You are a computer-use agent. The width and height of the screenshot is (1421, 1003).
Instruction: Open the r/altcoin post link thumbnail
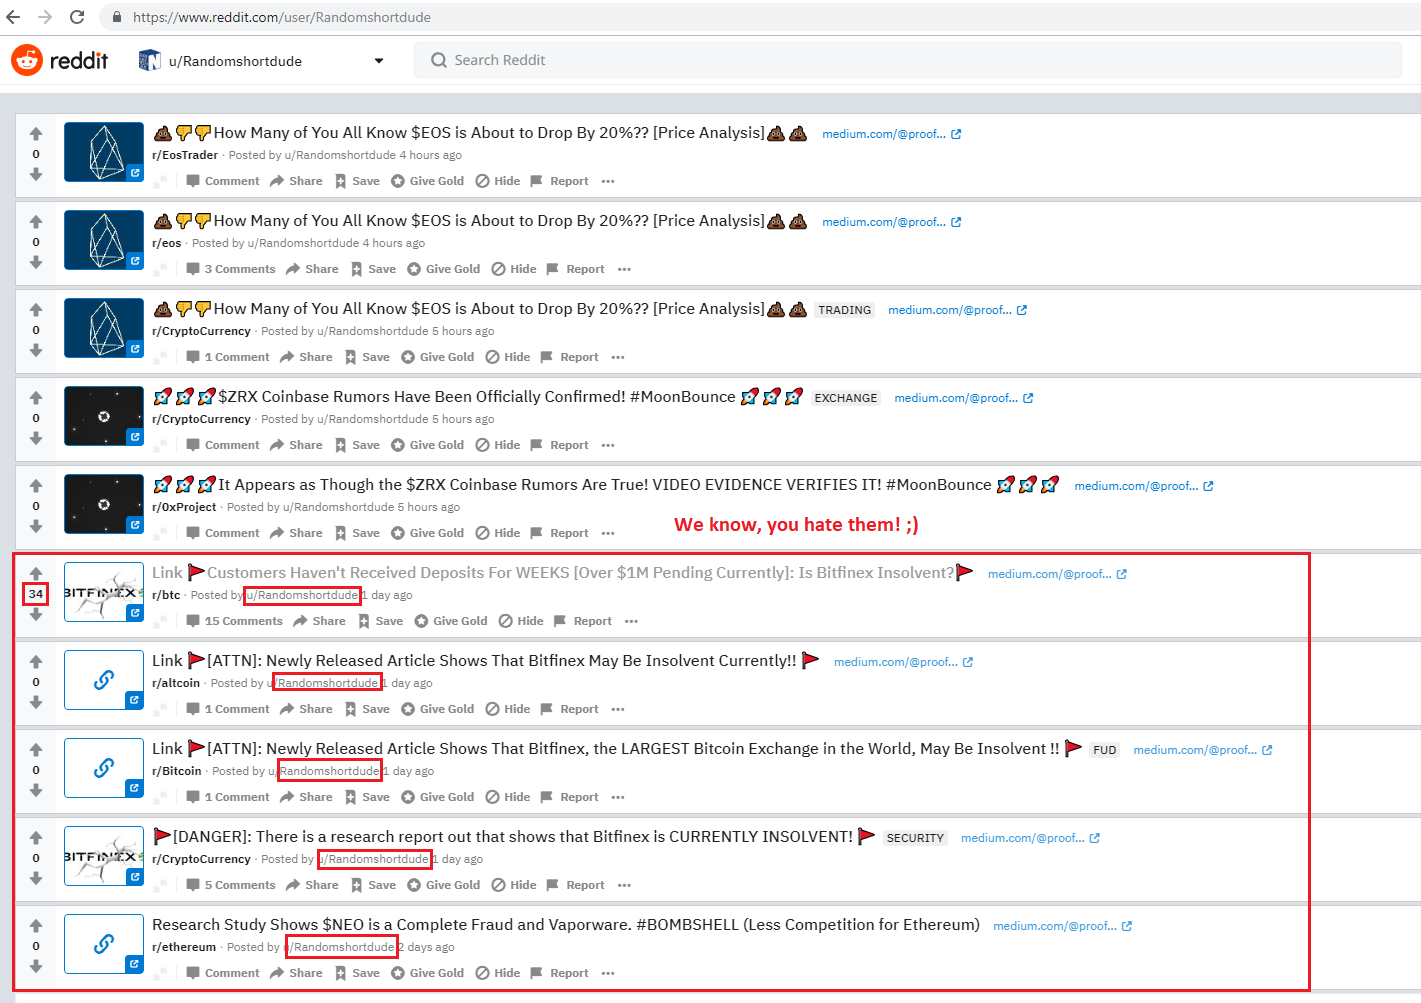tap(104, 680)
